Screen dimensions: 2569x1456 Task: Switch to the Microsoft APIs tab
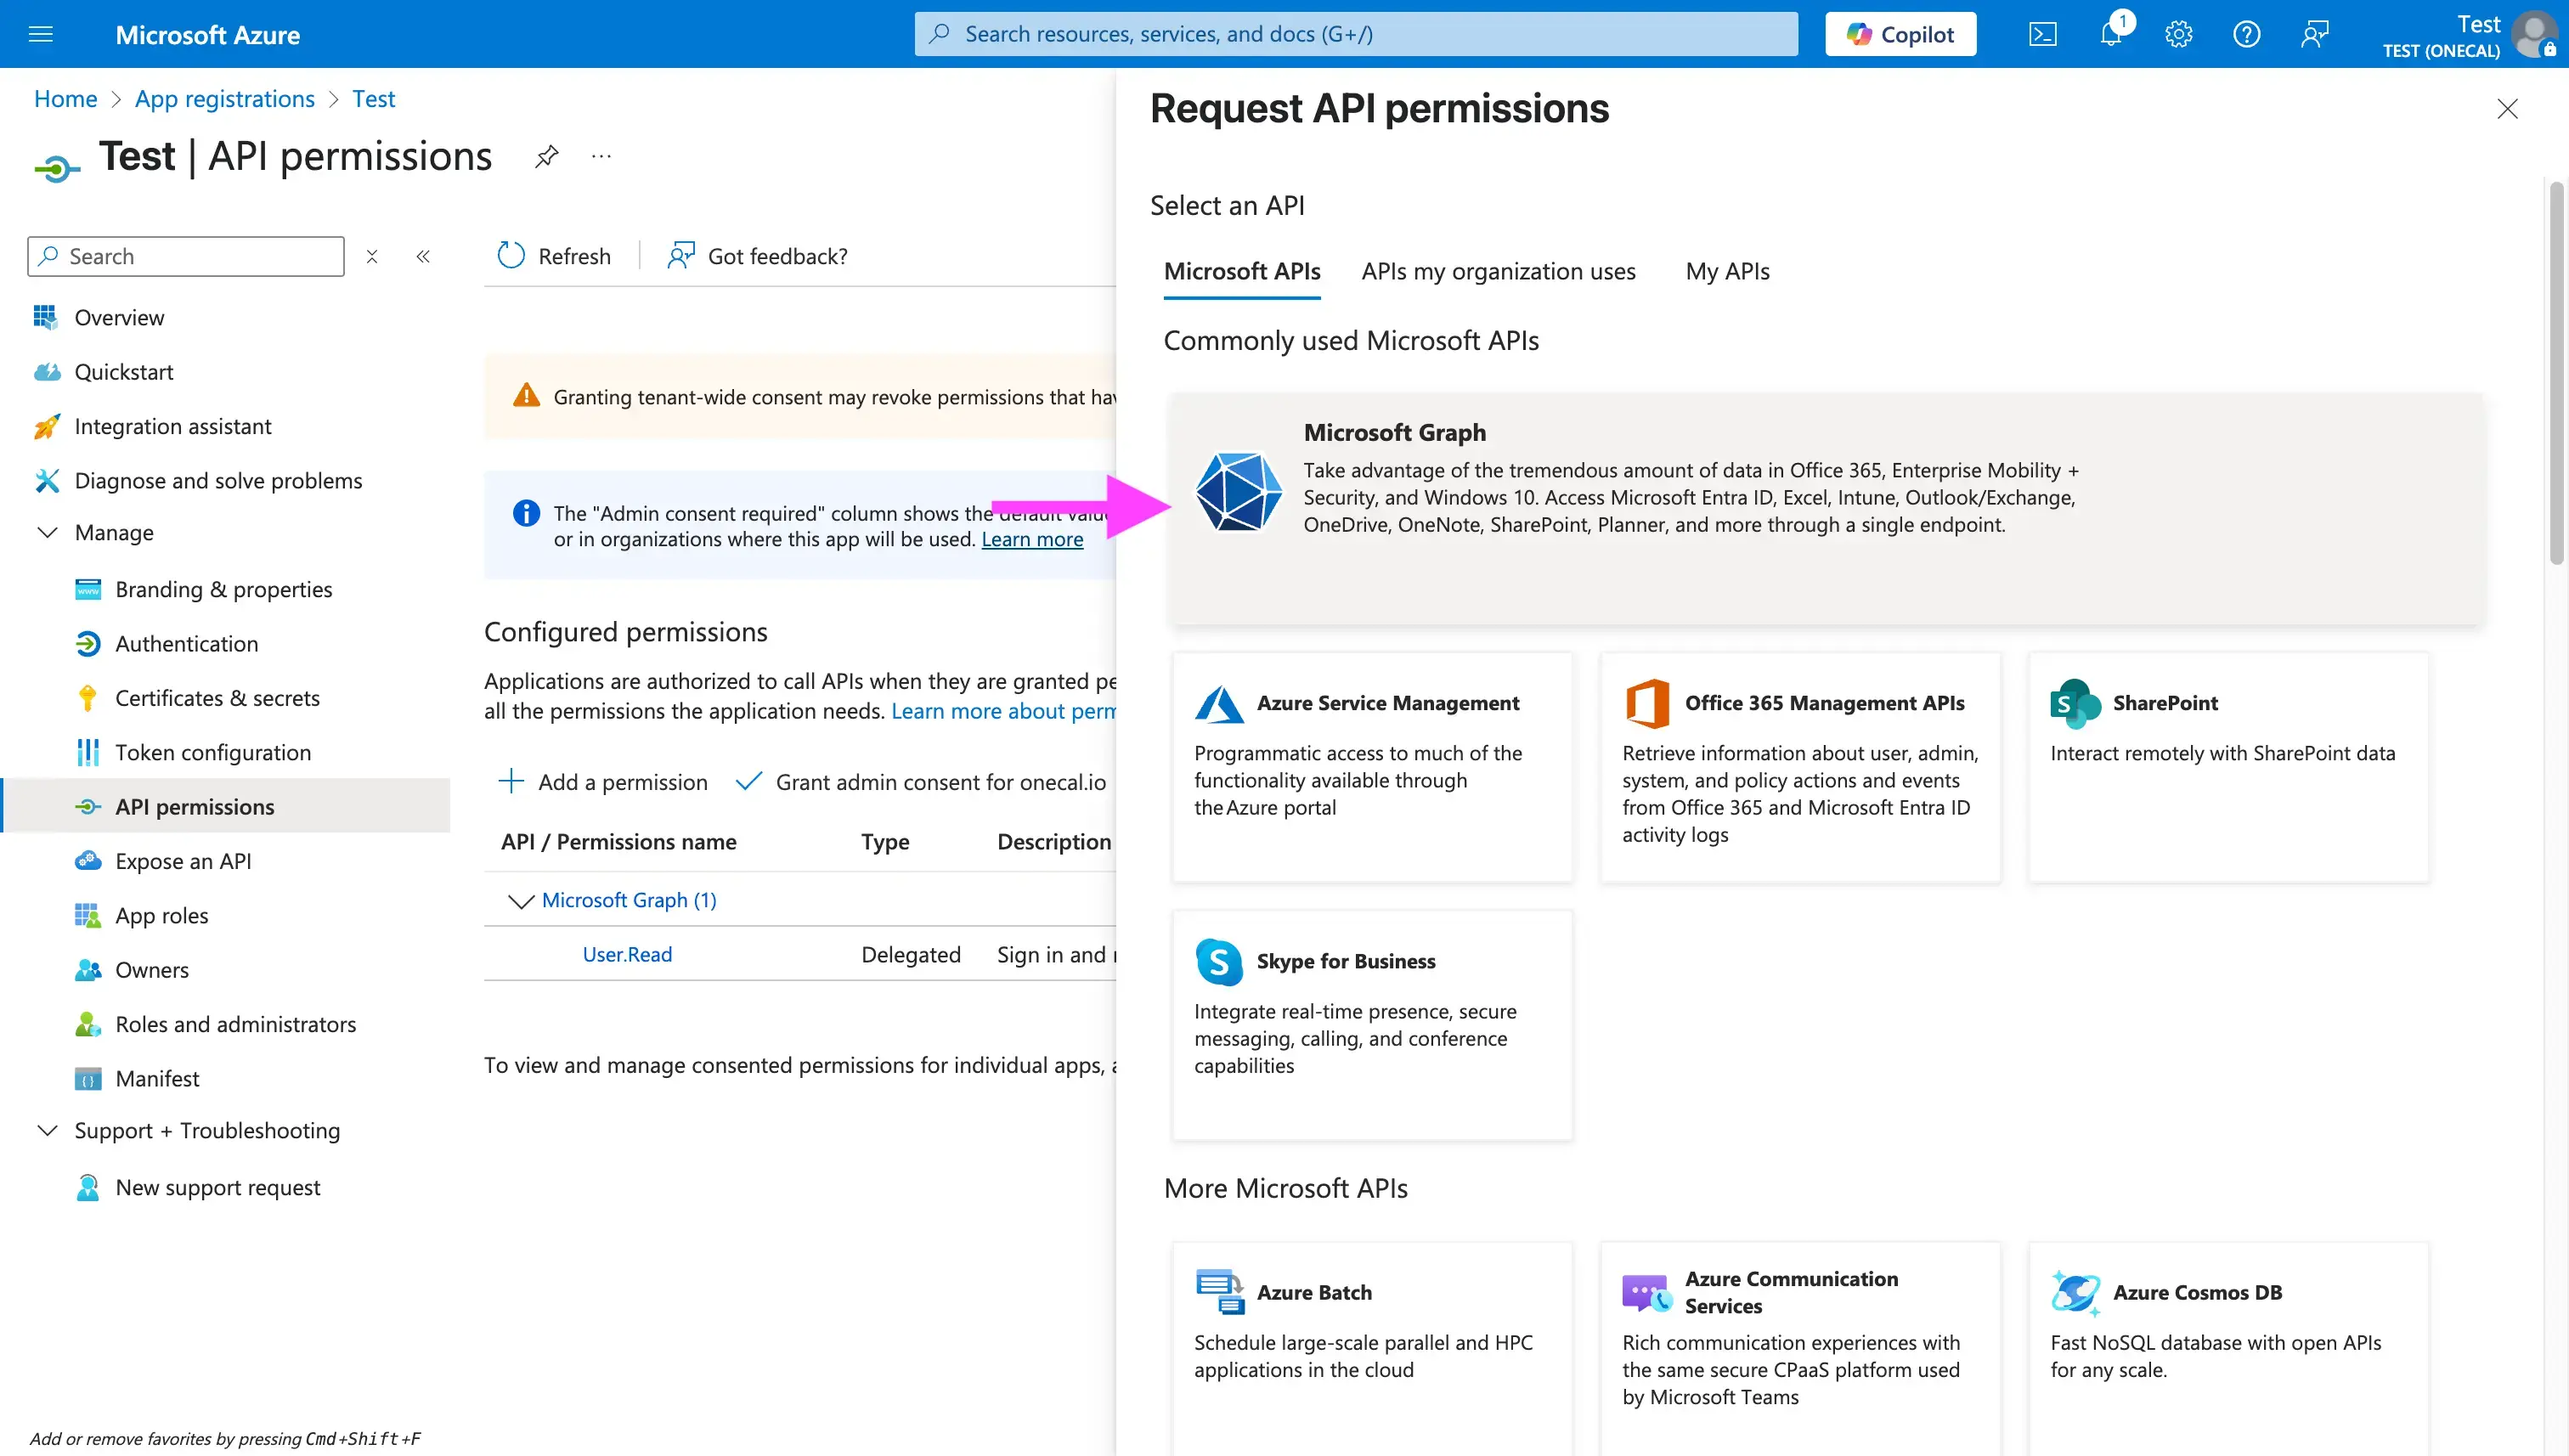pyautogui.click(x=1242, y=271)
